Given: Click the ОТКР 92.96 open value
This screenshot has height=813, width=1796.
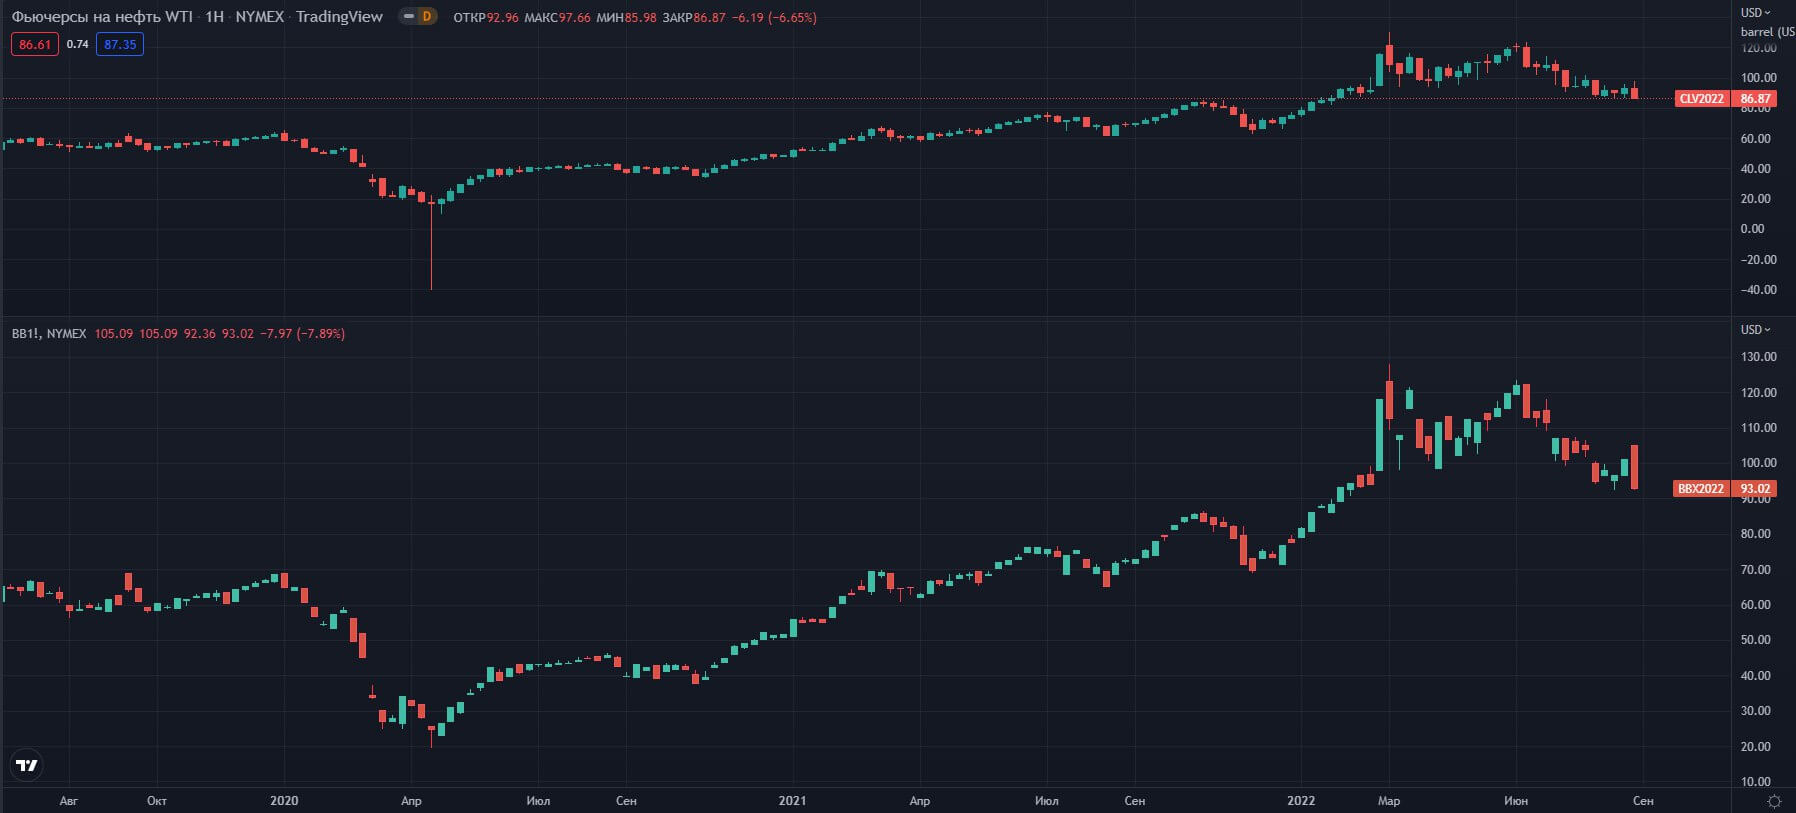Looking at the screenshot, I should pyautogui.click(x=486, y=18).
